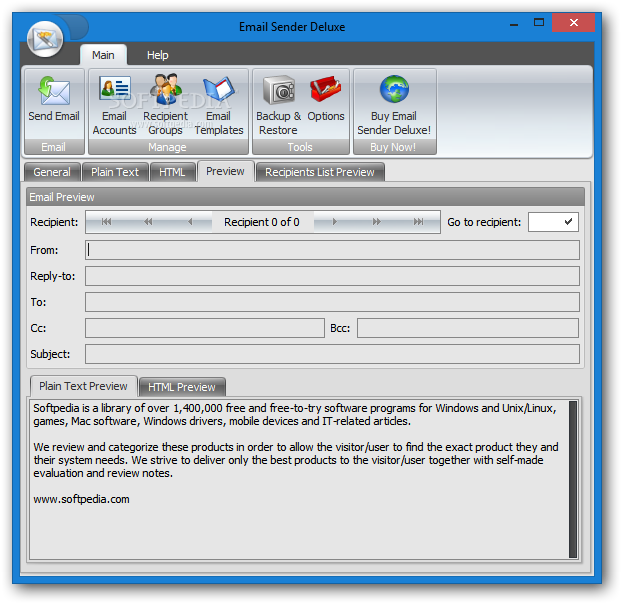Switch to HTML Preview tab
Viewport: 622px width, 604px height.
click(182, 387)
